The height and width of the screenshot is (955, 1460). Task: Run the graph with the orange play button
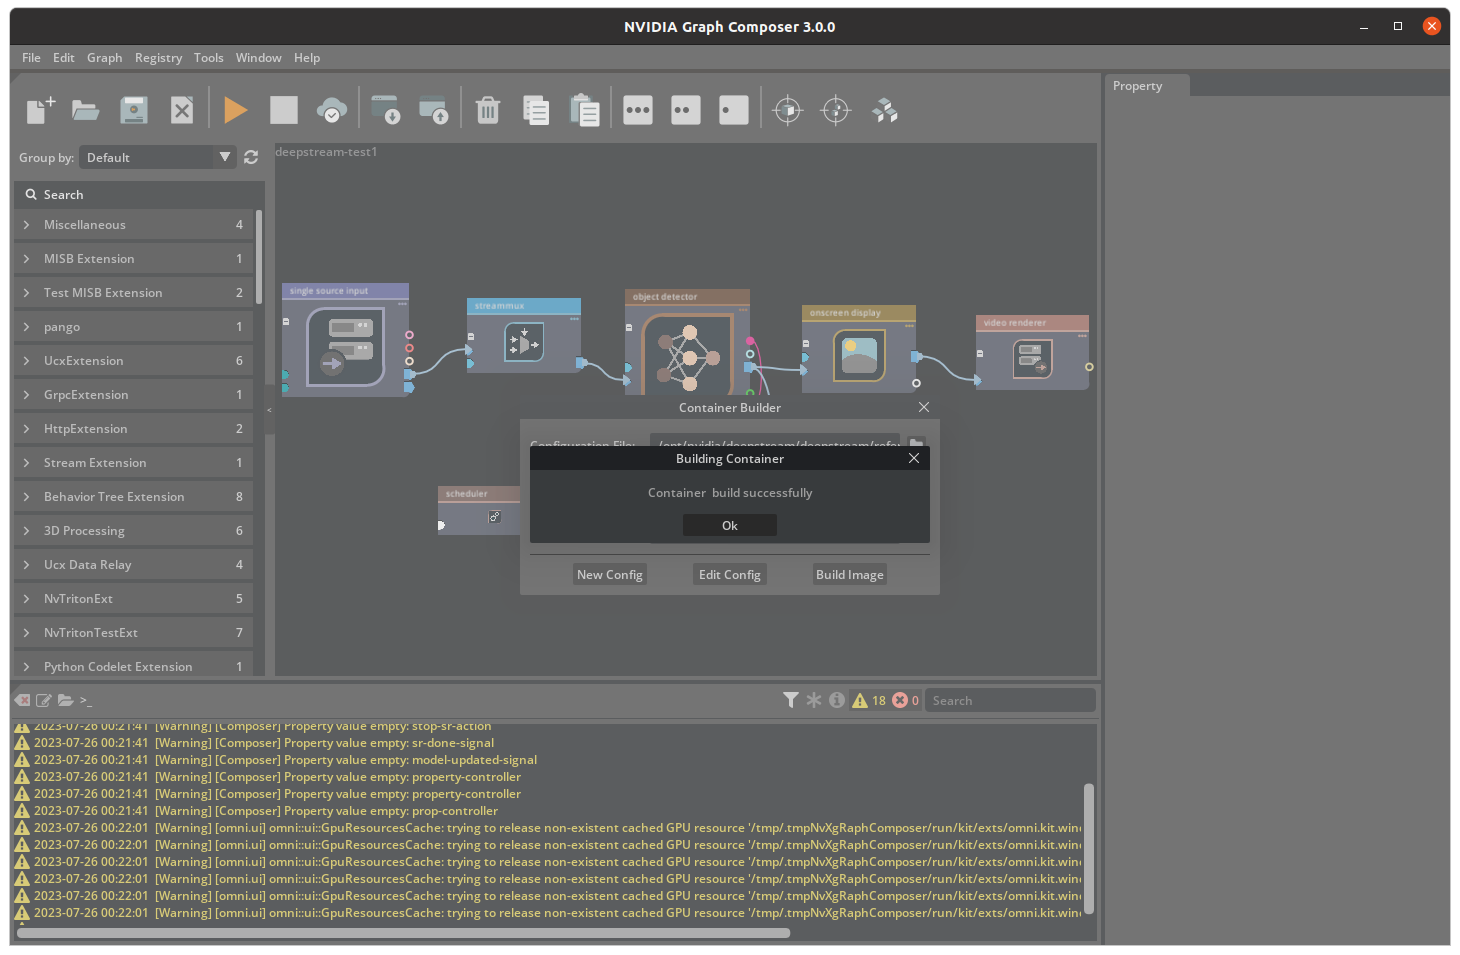(236, 110)
